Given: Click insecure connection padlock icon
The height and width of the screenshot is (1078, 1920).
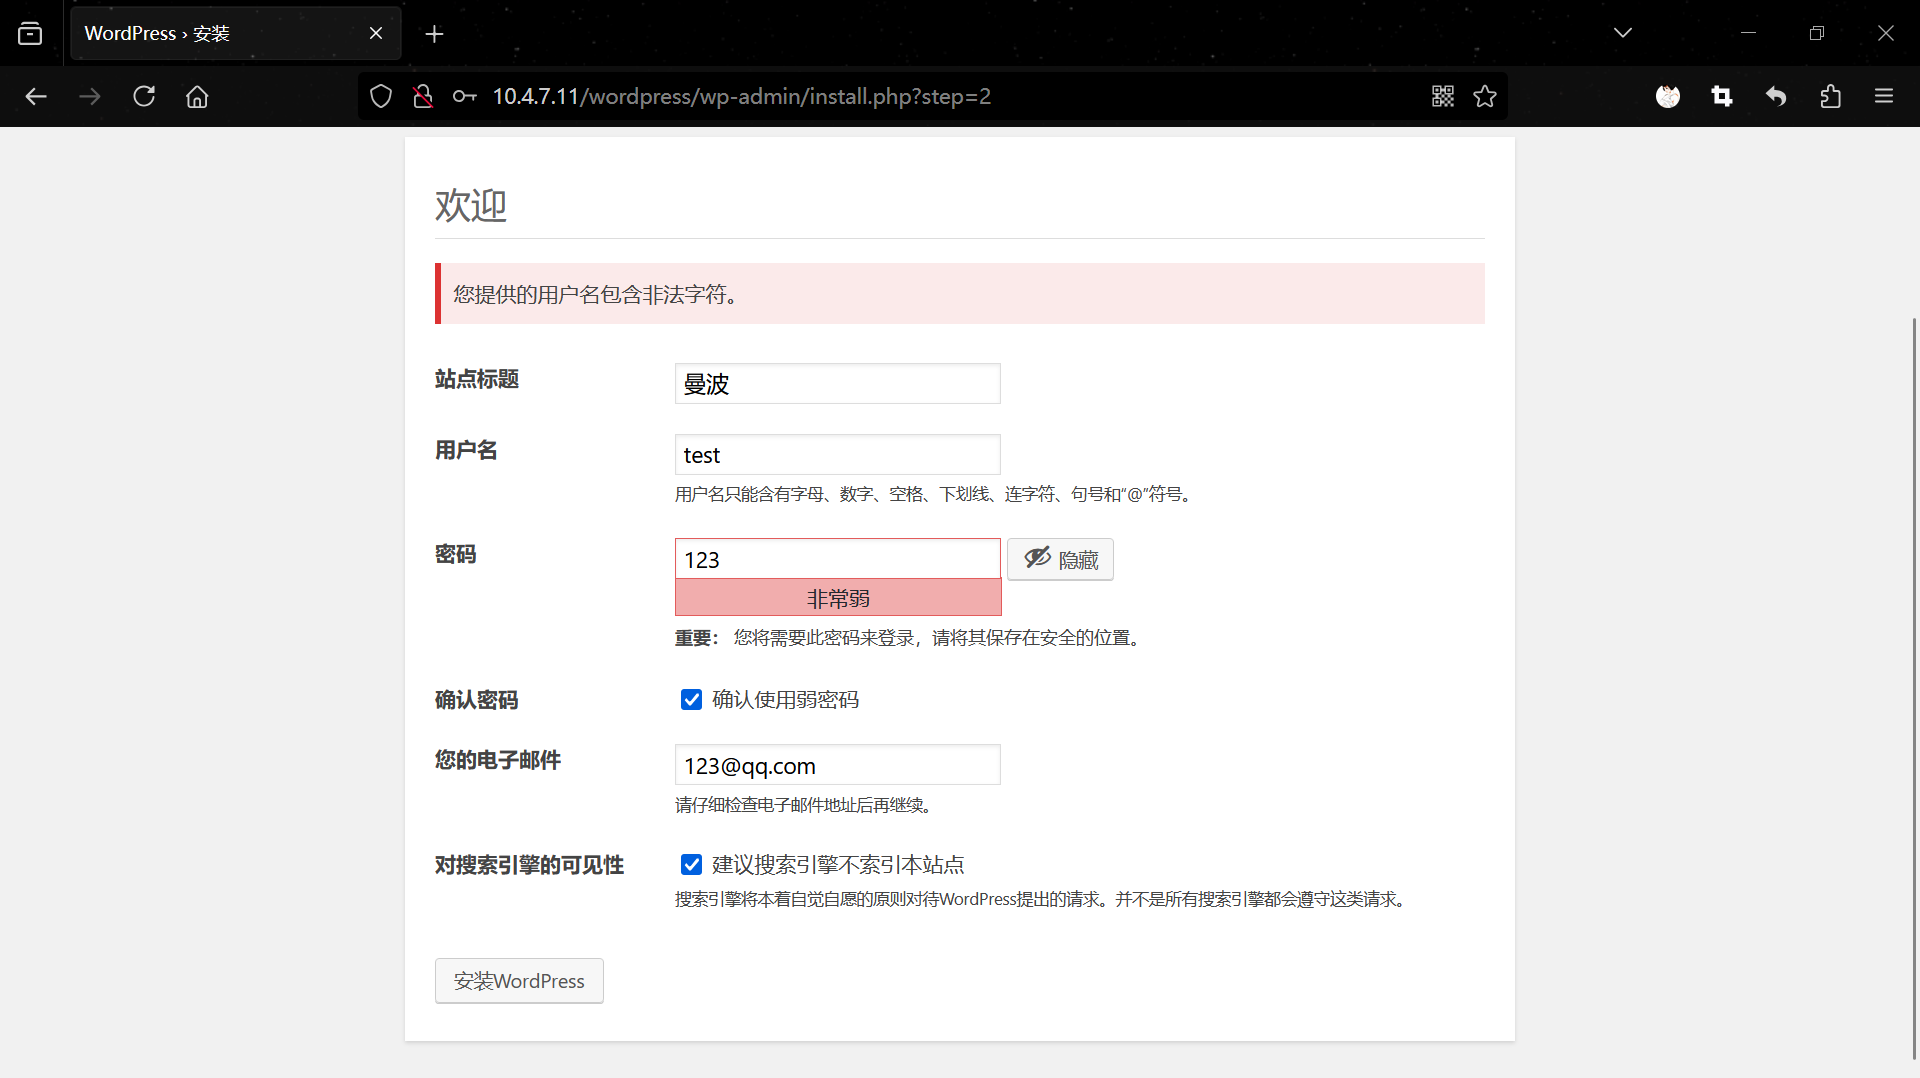Looking at the screenshot, I should [423, 96].
